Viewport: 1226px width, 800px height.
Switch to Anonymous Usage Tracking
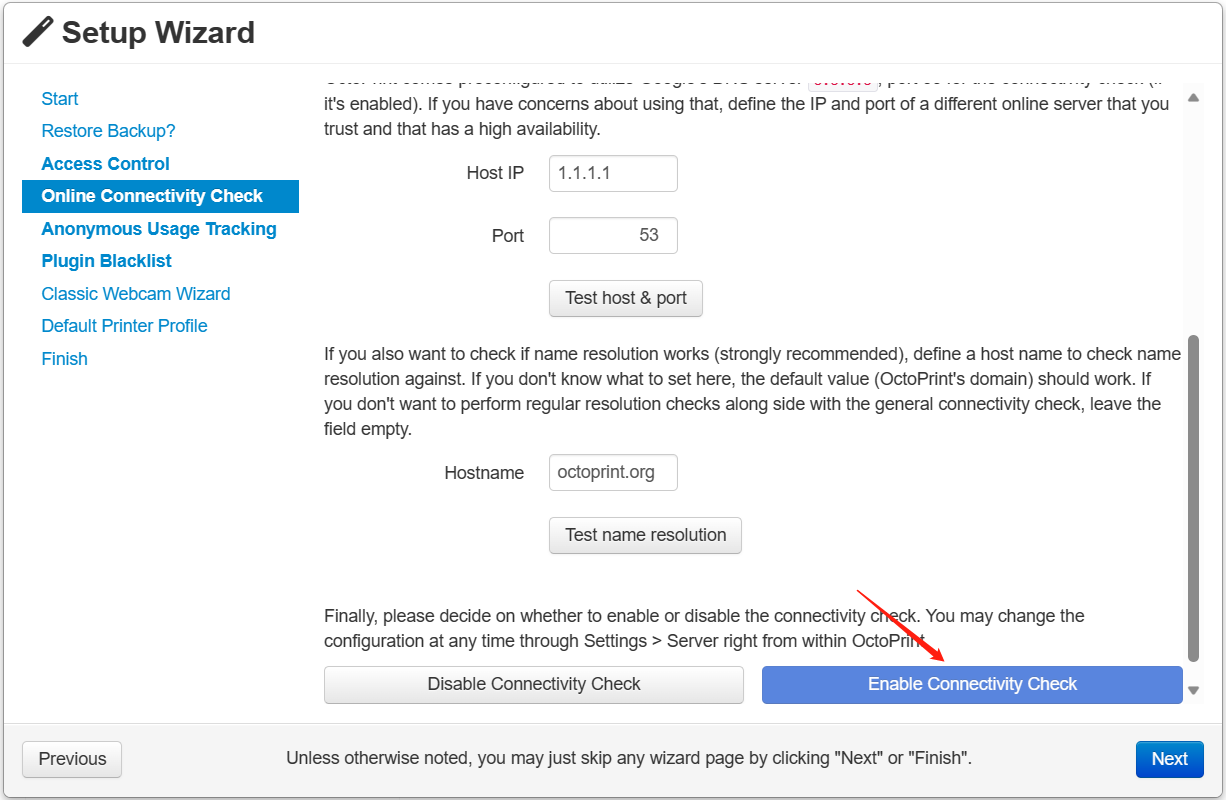click(x=159, y=229)
